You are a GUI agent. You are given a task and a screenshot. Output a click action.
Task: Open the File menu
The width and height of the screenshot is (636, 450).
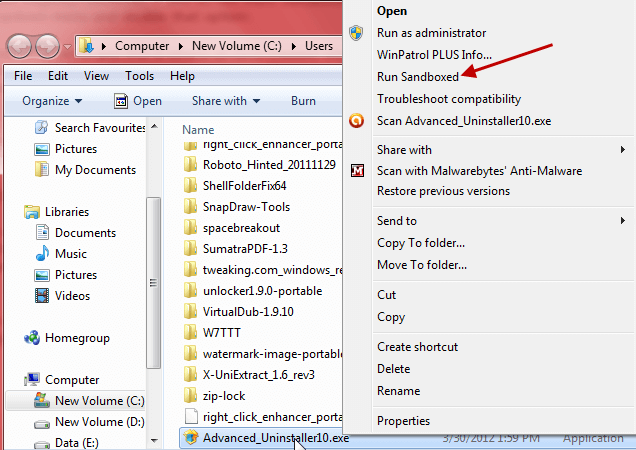(x=23, y=76)
